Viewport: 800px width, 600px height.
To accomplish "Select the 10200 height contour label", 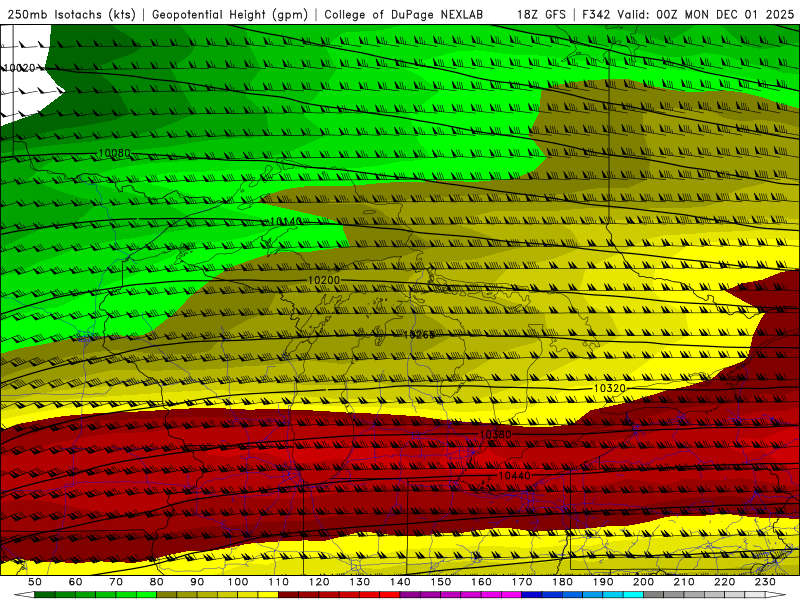I will coord(324,280).
